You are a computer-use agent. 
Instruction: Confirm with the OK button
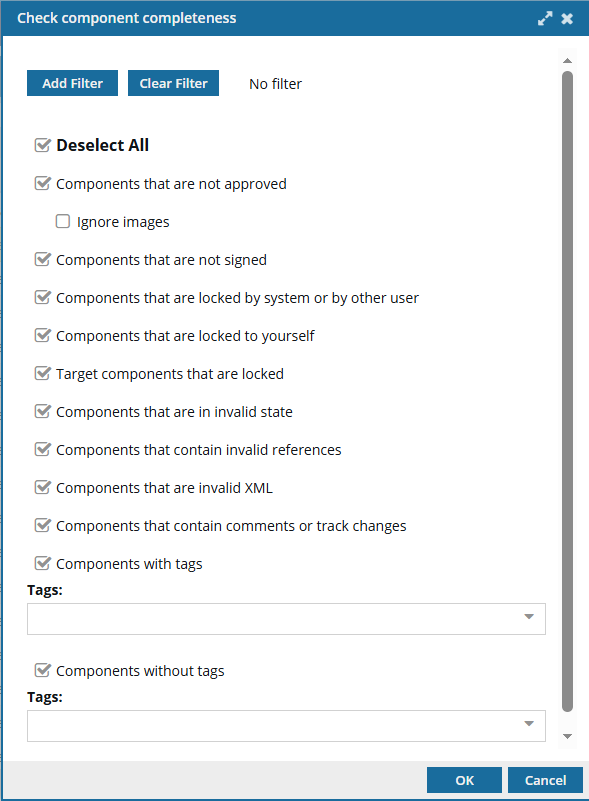tap(464, 780)
